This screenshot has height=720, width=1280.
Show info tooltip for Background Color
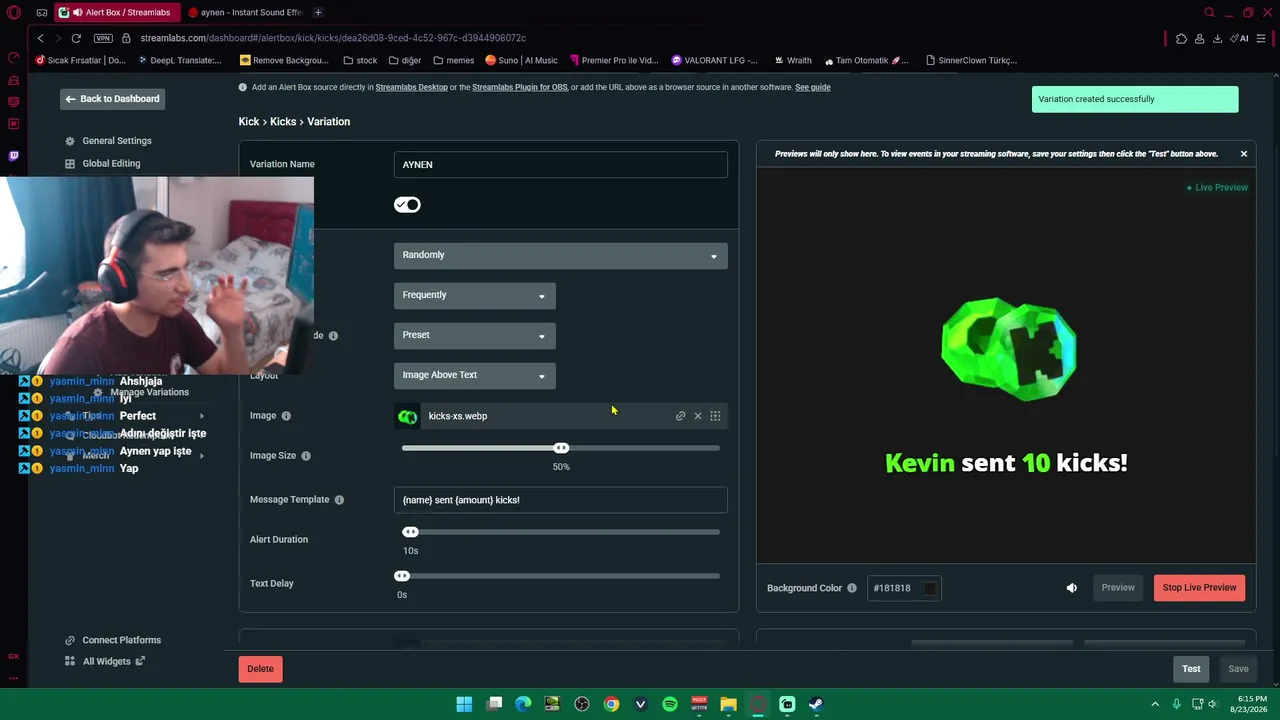[x=852, y=588]
